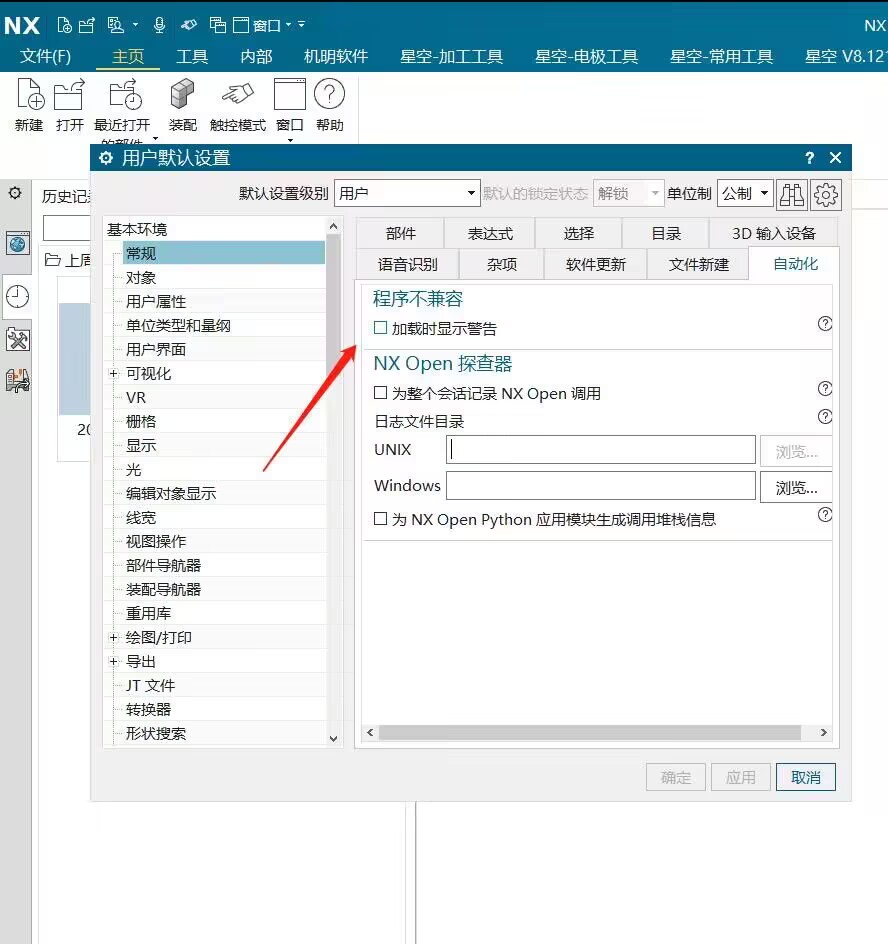The image size is (888, 944).
Task: Open the 星空-加工工具 ribbon tab
Action: 451,57
